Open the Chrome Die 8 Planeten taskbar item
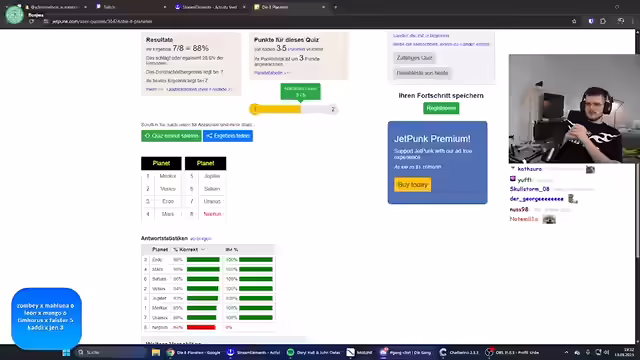This screenshot has height=360, width=640. click(x=194, y=352)
